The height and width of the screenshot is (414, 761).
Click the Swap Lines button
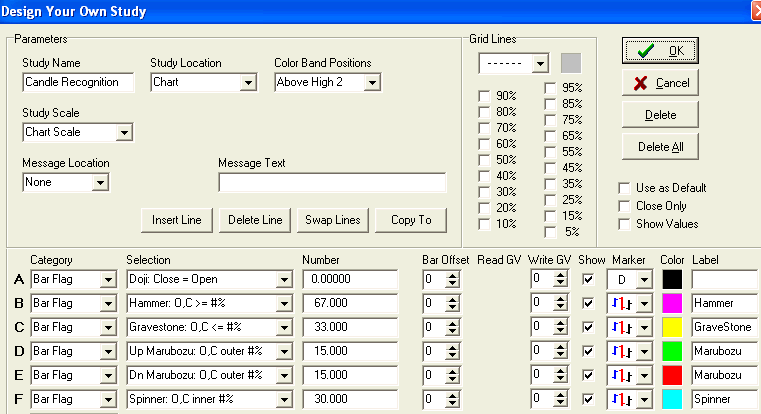(334, 220)
